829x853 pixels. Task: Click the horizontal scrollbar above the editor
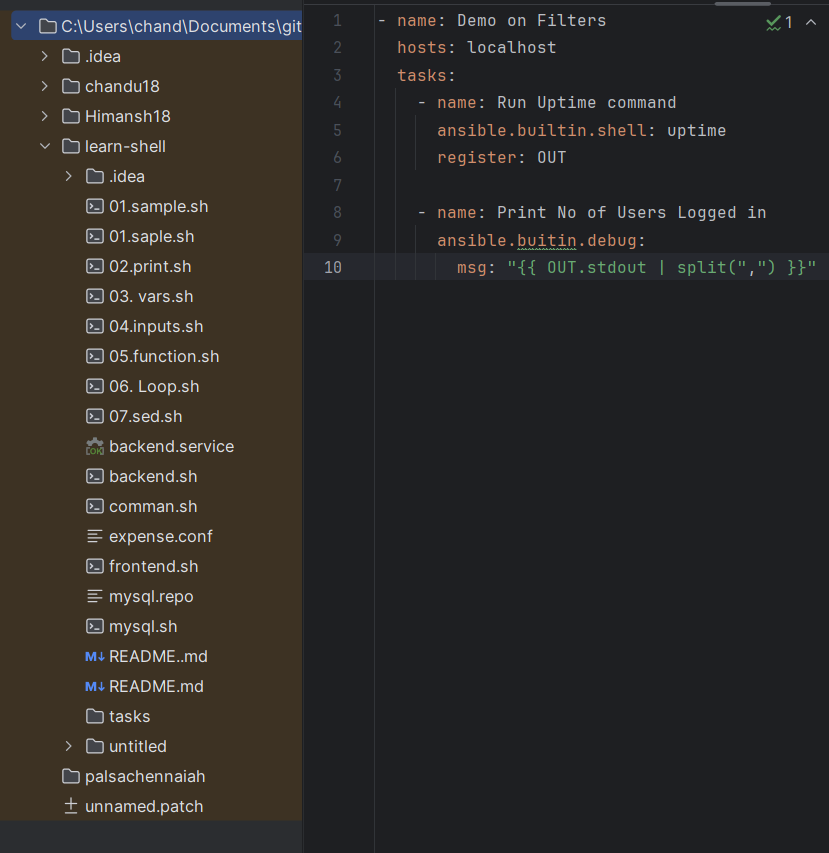pyautogui.click(x=745, y=5)
